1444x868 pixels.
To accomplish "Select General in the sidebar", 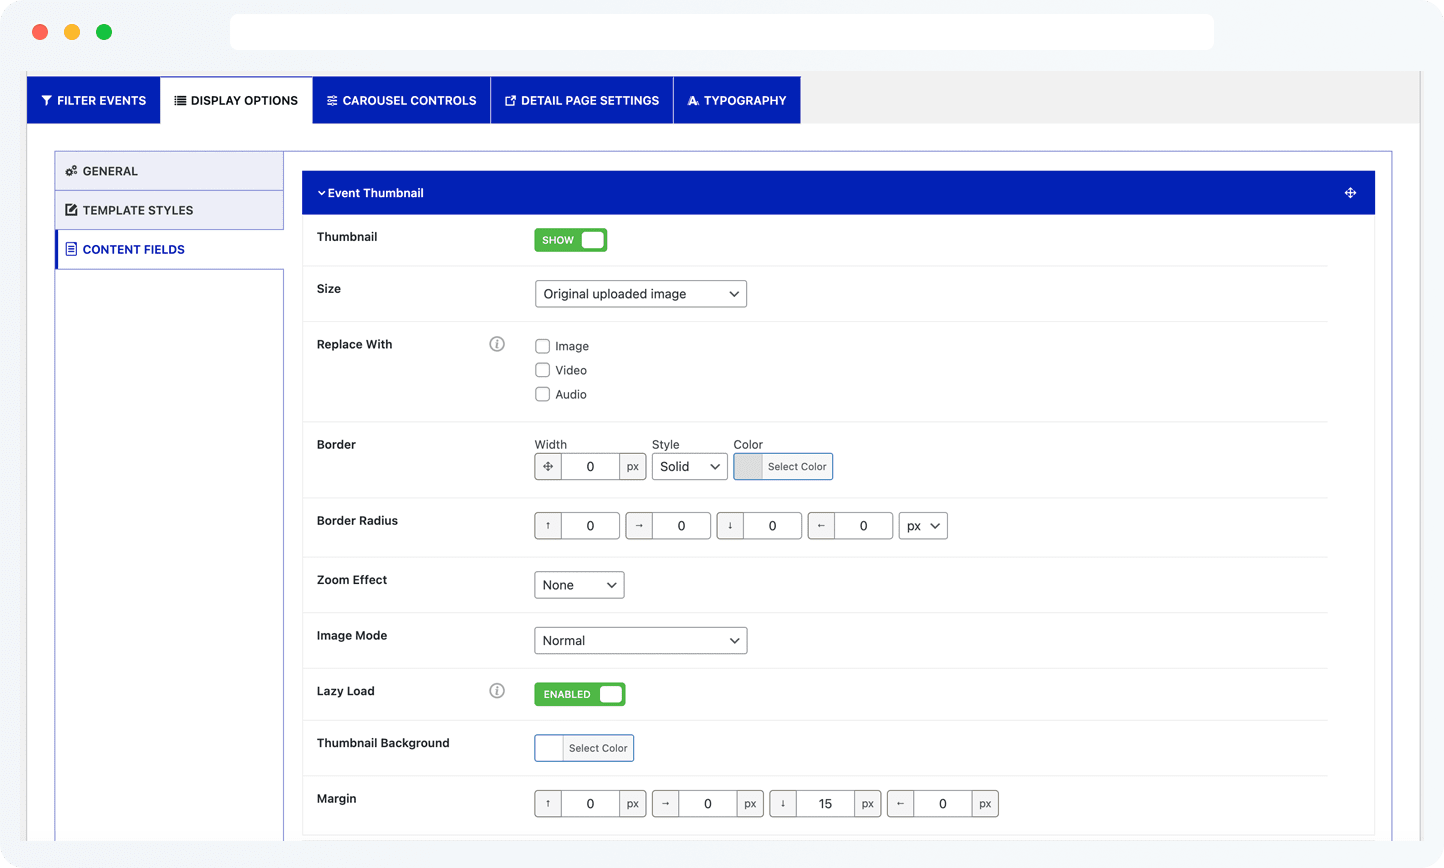I will 170,171.
